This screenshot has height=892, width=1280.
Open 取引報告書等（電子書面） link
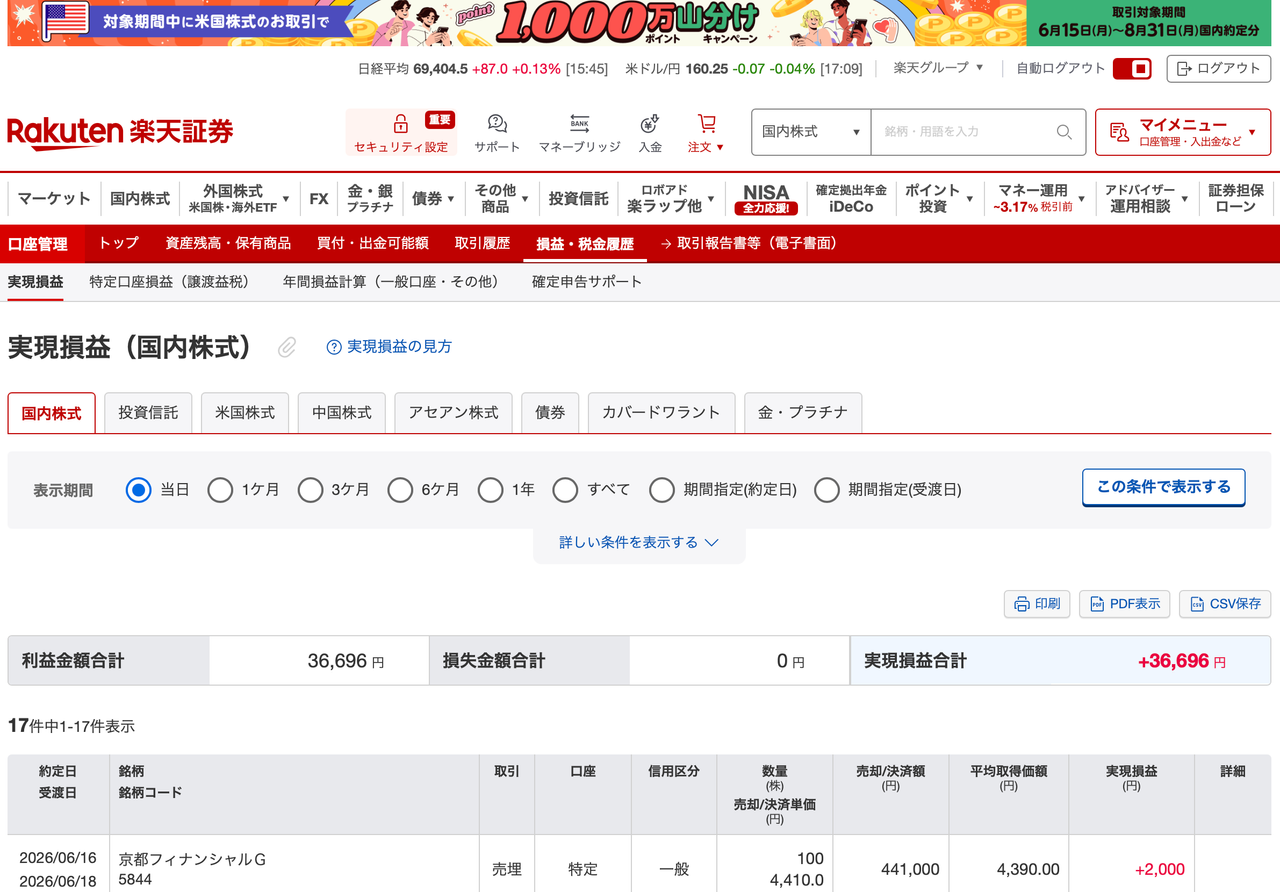click(x=749, y=243)
